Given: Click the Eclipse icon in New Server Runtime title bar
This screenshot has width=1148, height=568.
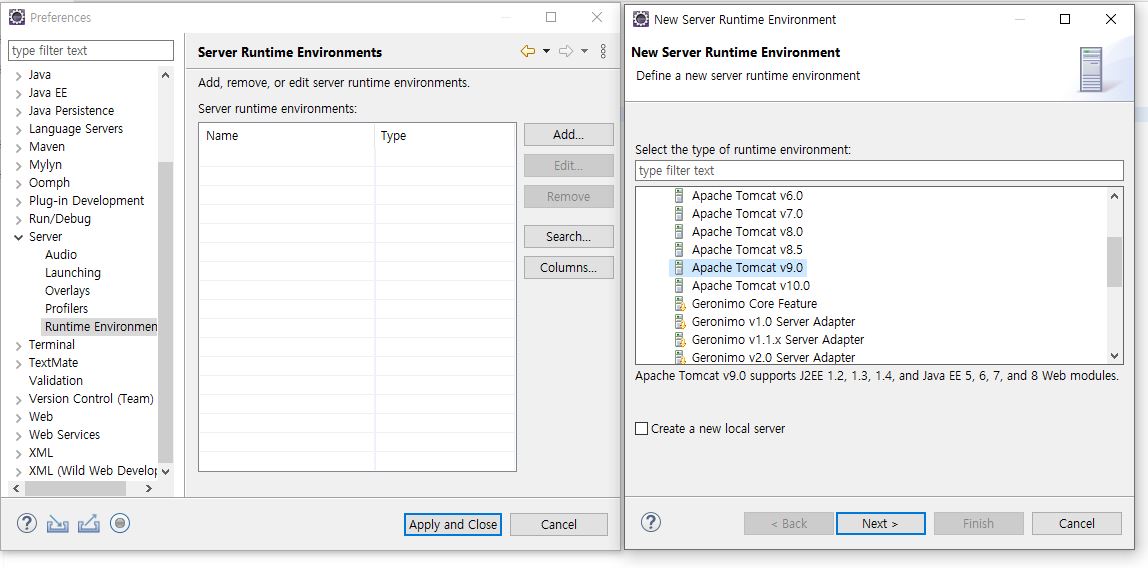Looking at the screenshot, I should click(641, 19).
